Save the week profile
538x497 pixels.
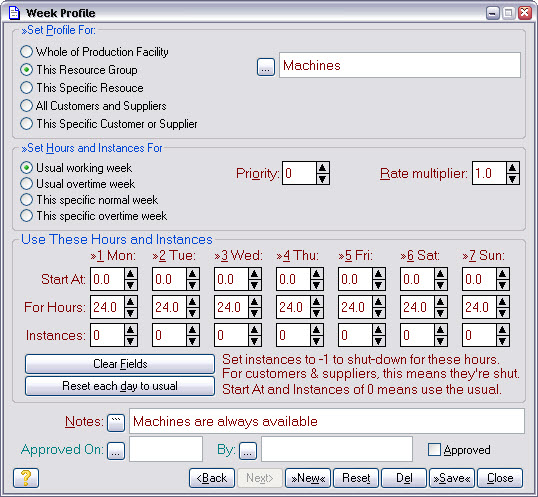pyautogui.click(x=452, y=478)
